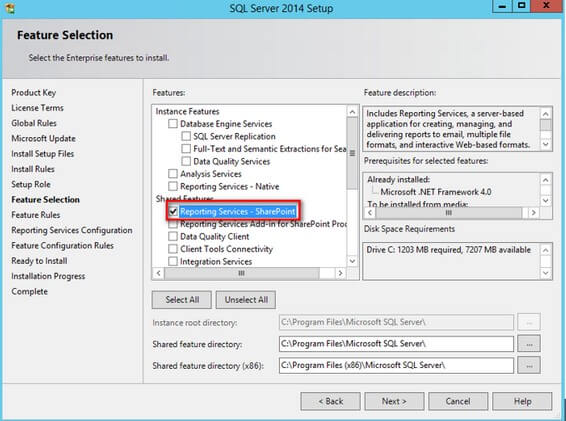Click prerequisites horizontal scroll left arrow
566x421 pixels.
click(370, 213)
